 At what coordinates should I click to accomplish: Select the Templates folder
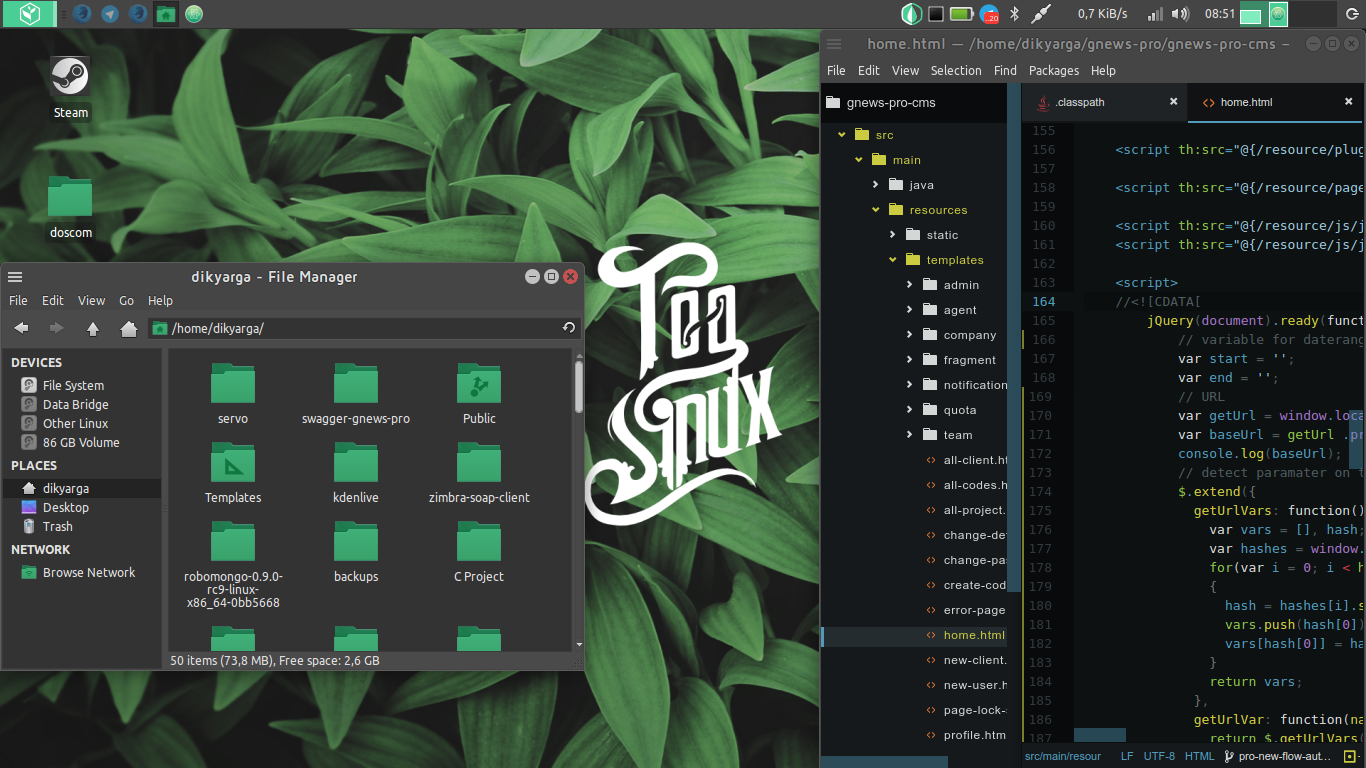tap(233, 473)
